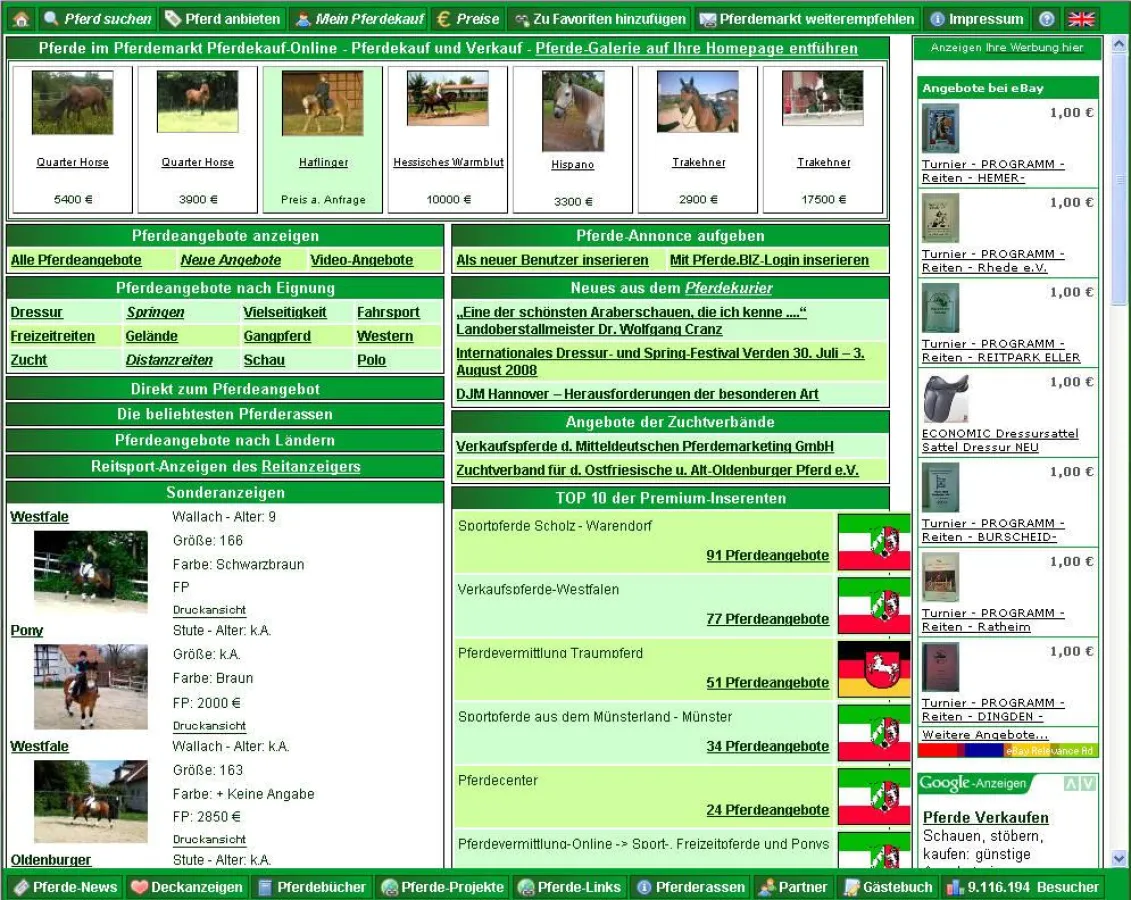Click the Pferde-News icon in bottom bar
1131x900 pixels.
[x=66, y=887]
